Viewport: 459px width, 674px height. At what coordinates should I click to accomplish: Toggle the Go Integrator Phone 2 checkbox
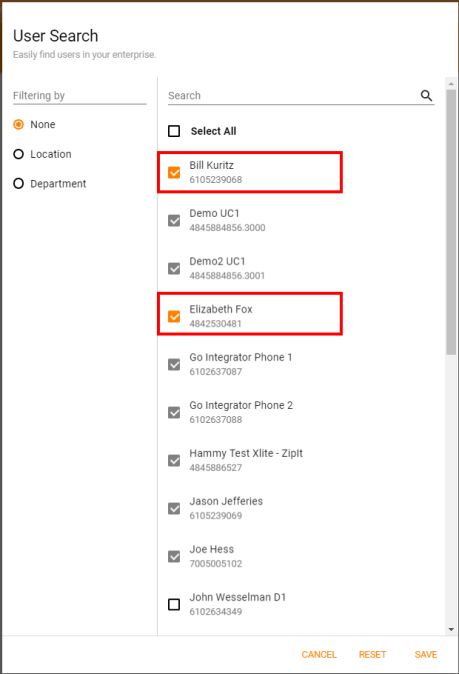pos(174,413)
